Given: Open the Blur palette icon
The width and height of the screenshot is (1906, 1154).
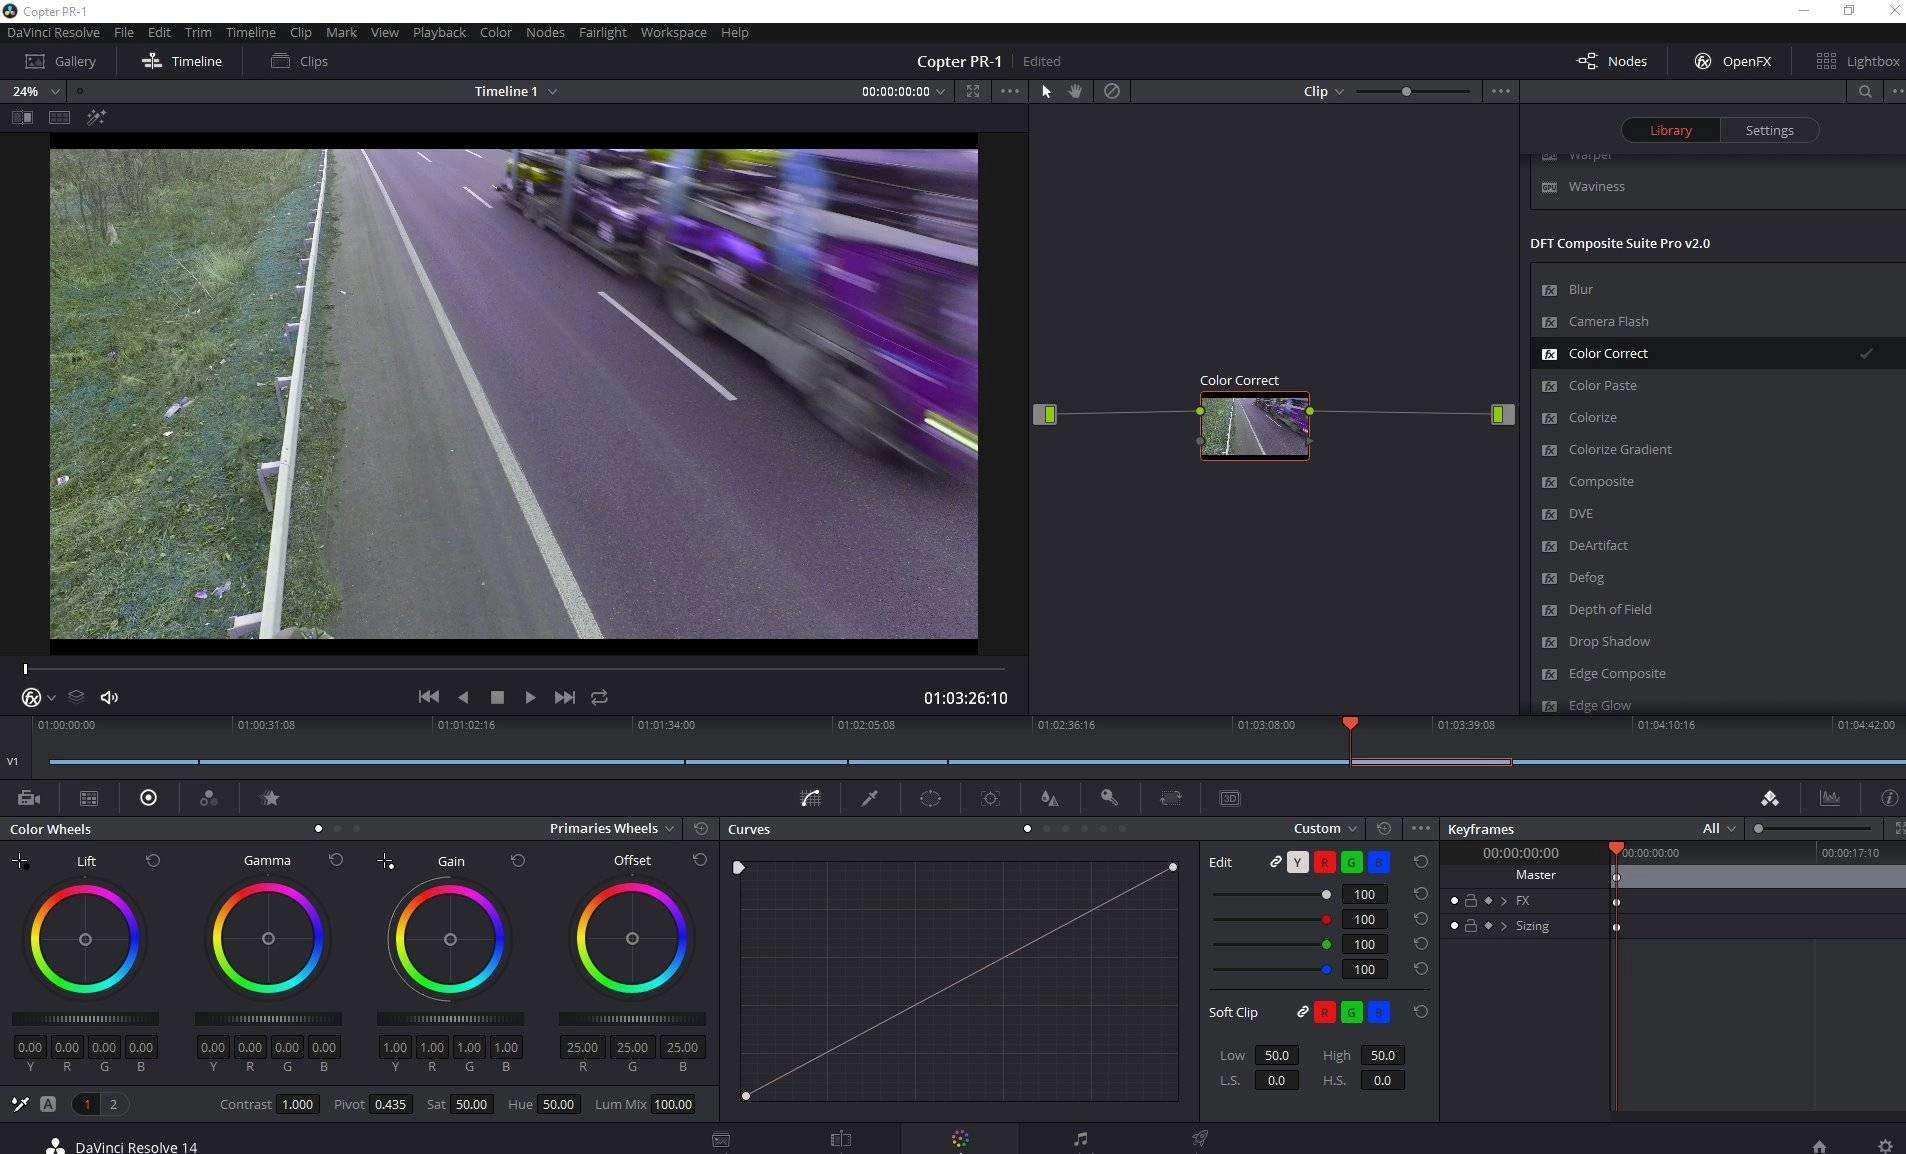Looking at the screenshot, I should 1049,798.
